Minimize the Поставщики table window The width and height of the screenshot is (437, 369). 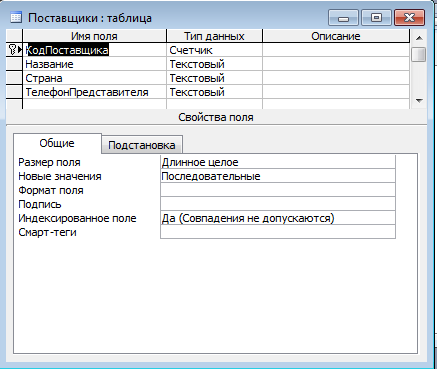(x=343, y=18)
